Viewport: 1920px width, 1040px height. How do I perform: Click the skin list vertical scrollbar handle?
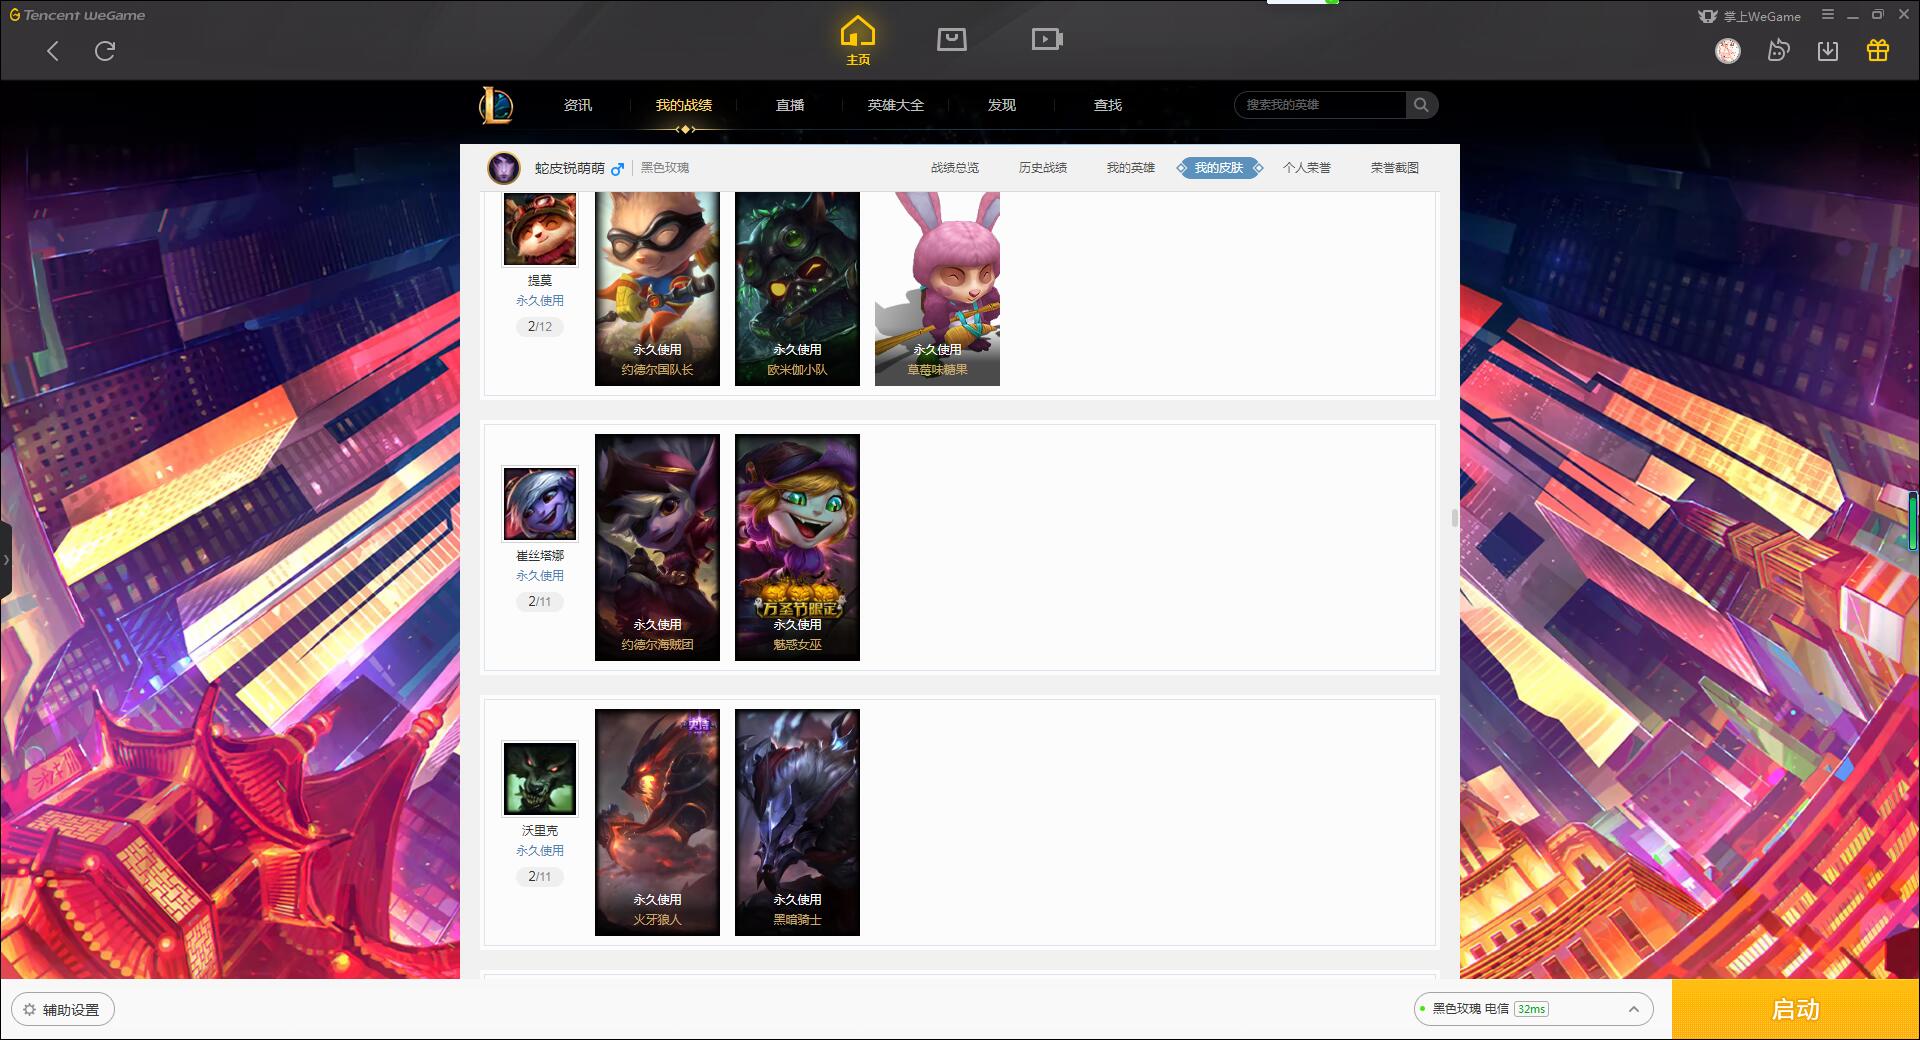coord(1455,518)
